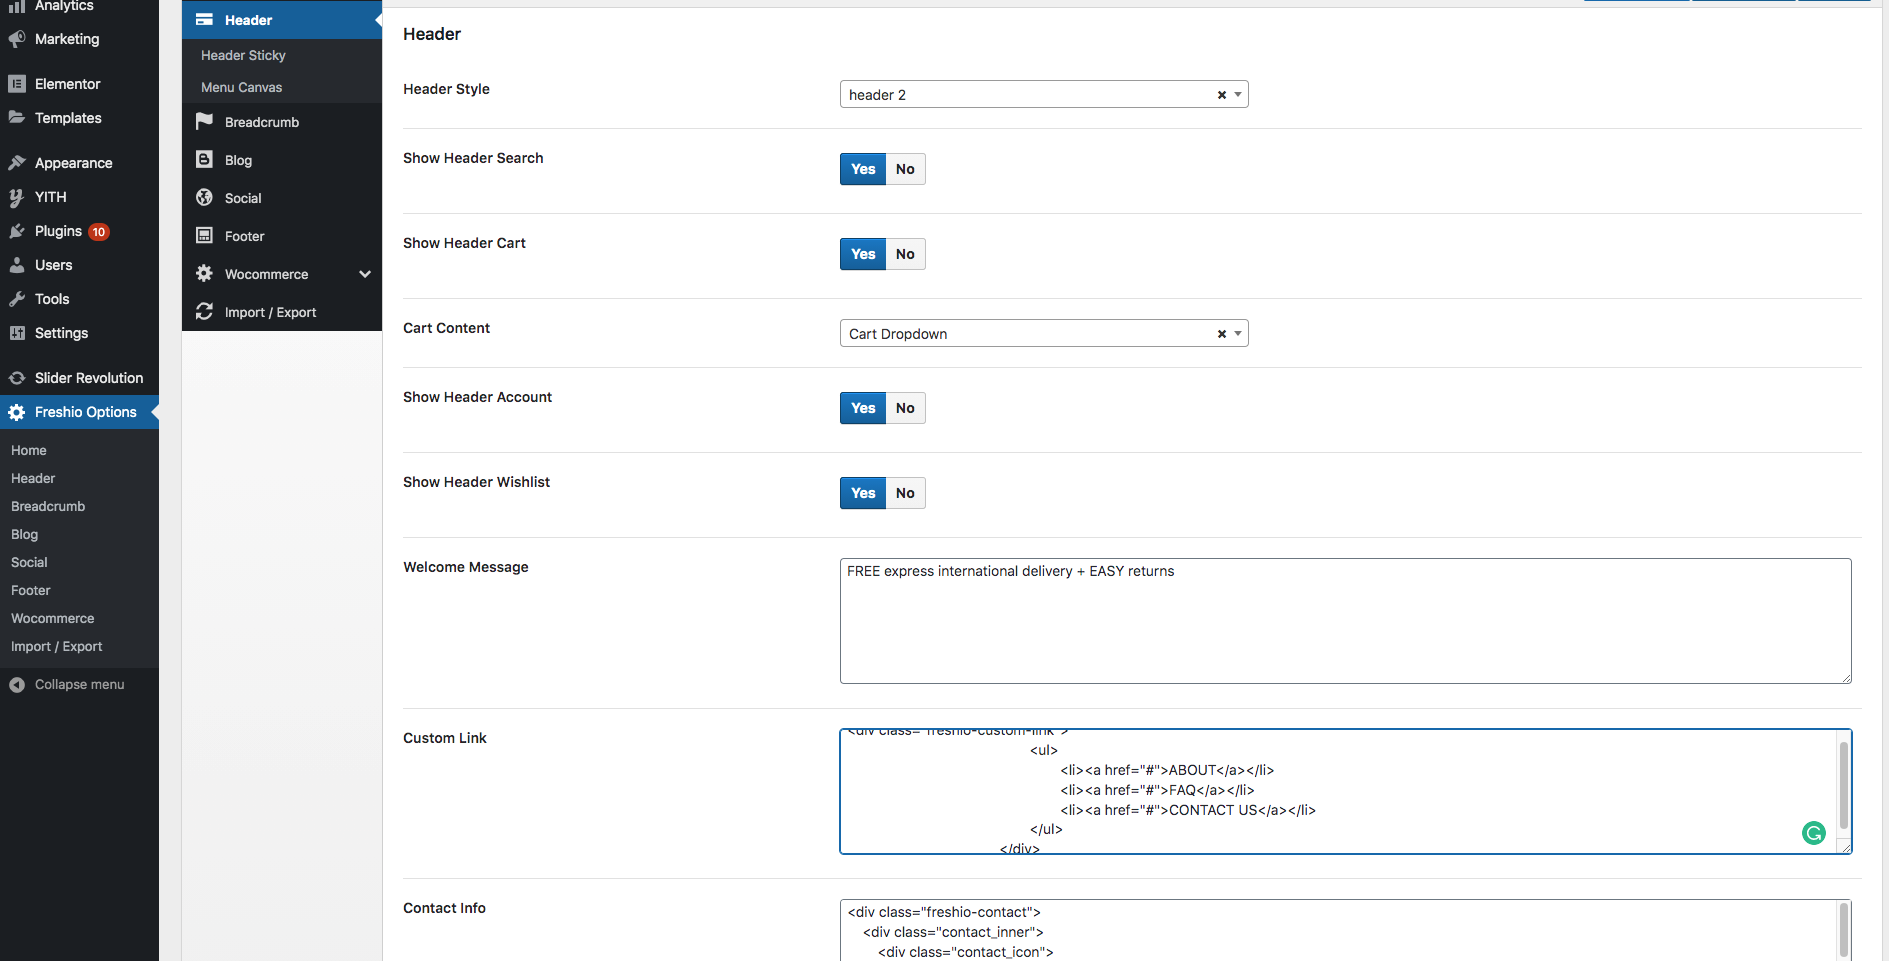The height and width of the screenshot is (961, 1889).
Task: Go to Appearance in admin sidebar
Action: tap(73, 163)
